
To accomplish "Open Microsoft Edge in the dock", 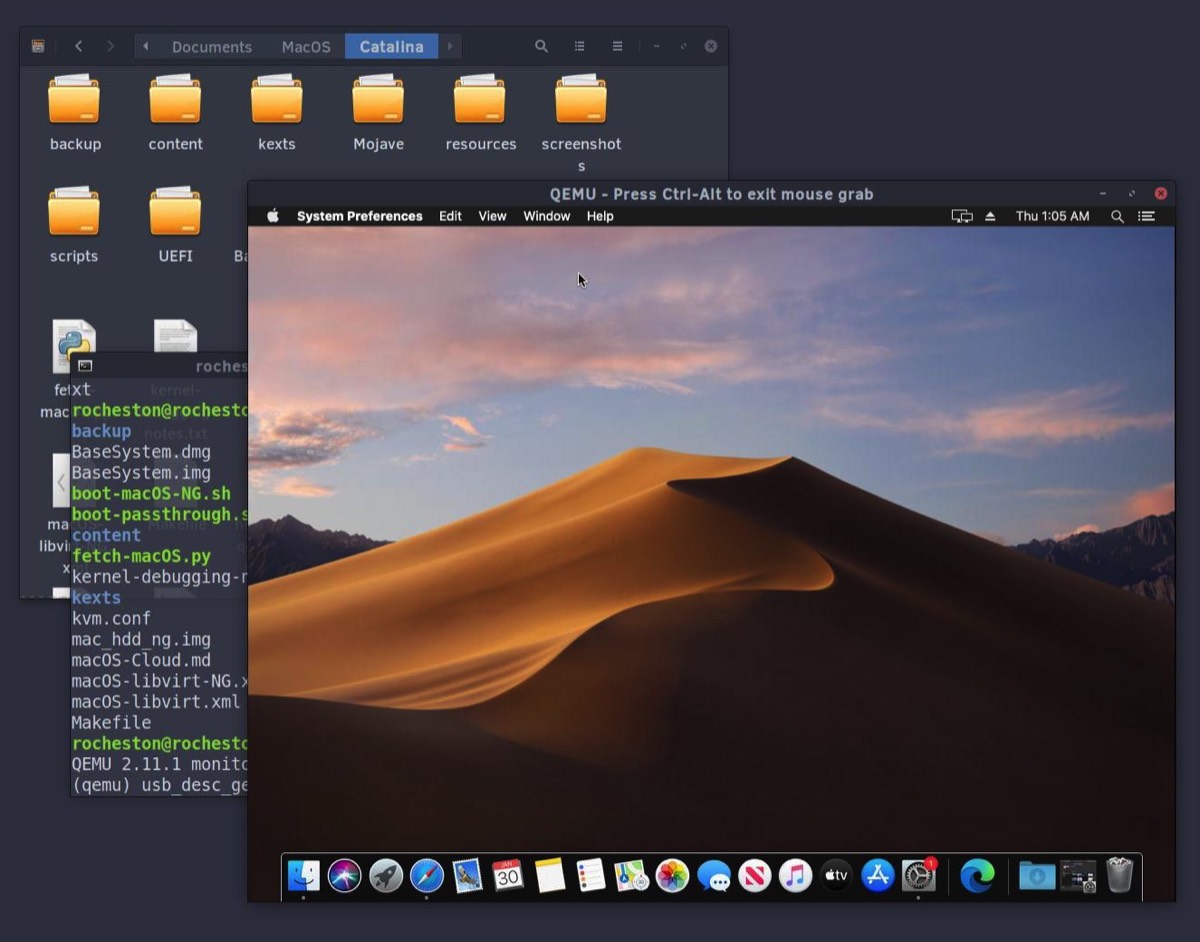I will coord(977,876).
